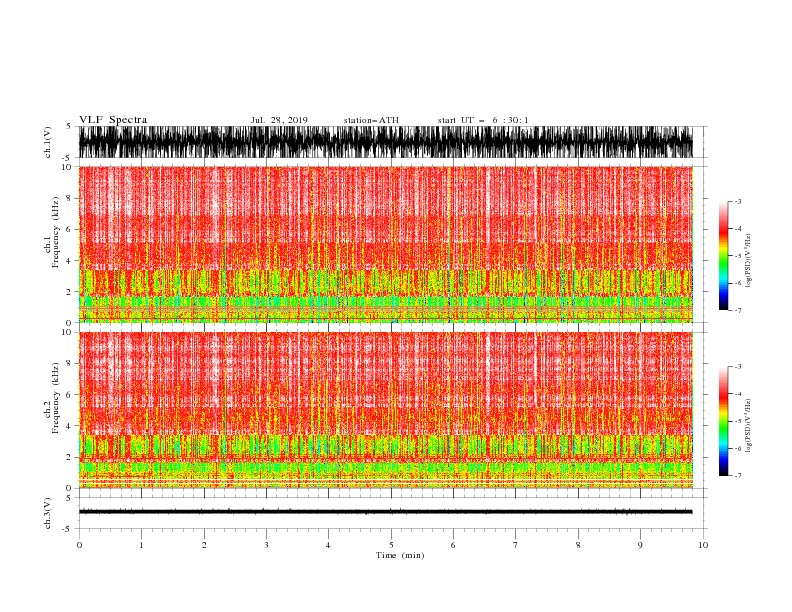Click the time axis tick label "5"
The width and height of the screenshot is (792, 612).
click(391, 545)
